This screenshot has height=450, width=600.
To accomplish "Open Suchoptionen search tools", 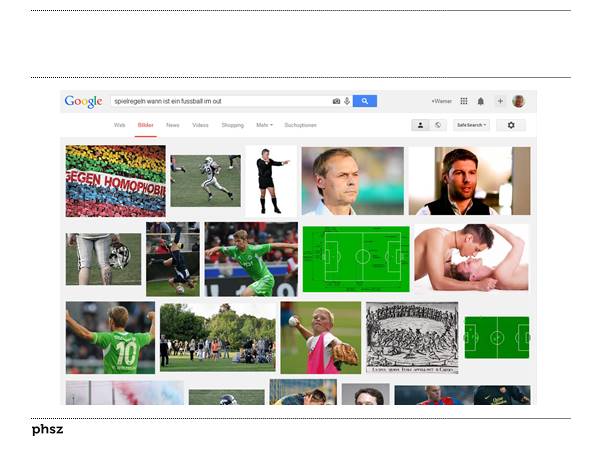I will coord(300,125).
